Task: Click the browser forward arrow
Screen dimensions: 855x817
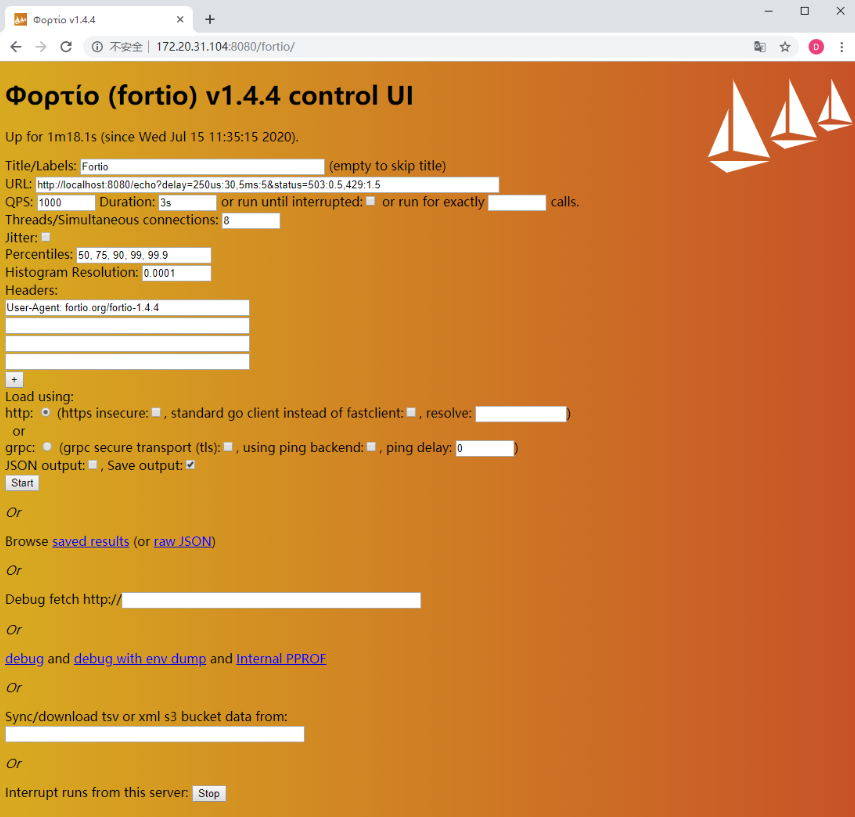Action: click(41, 47)
